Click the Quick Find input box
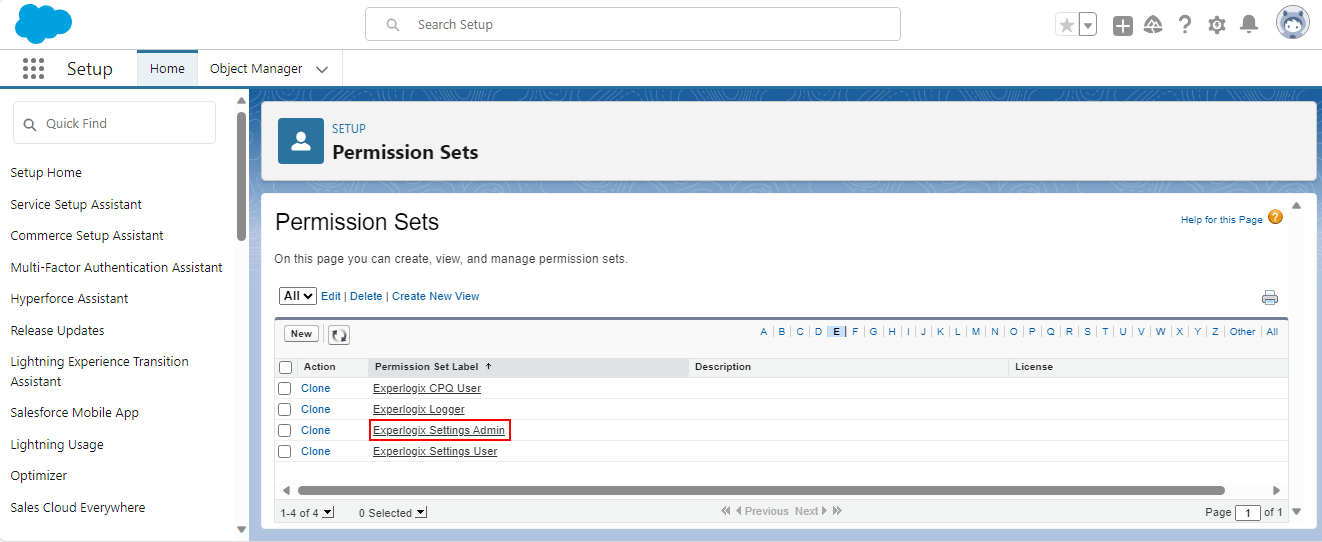The width and height of the screenshot is (1322, 542). click(x=114, y=123)
